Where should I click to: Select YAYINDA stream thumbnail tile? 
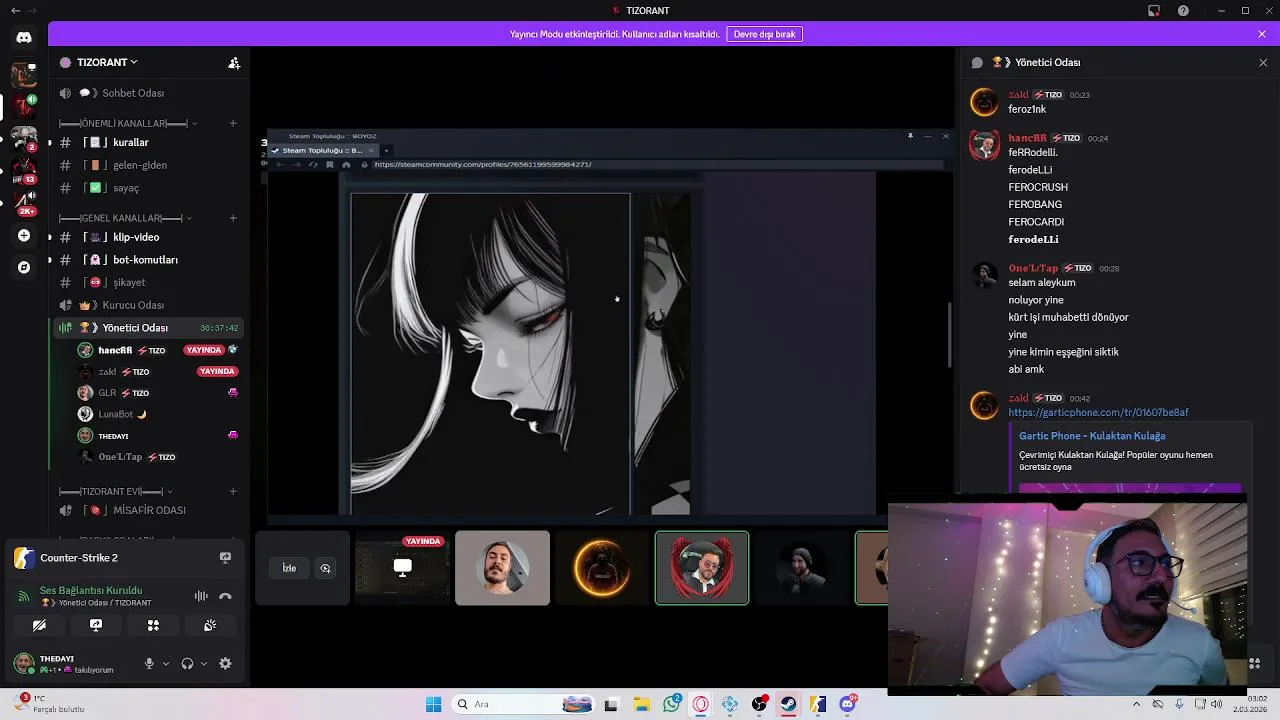tap(402, 568)
